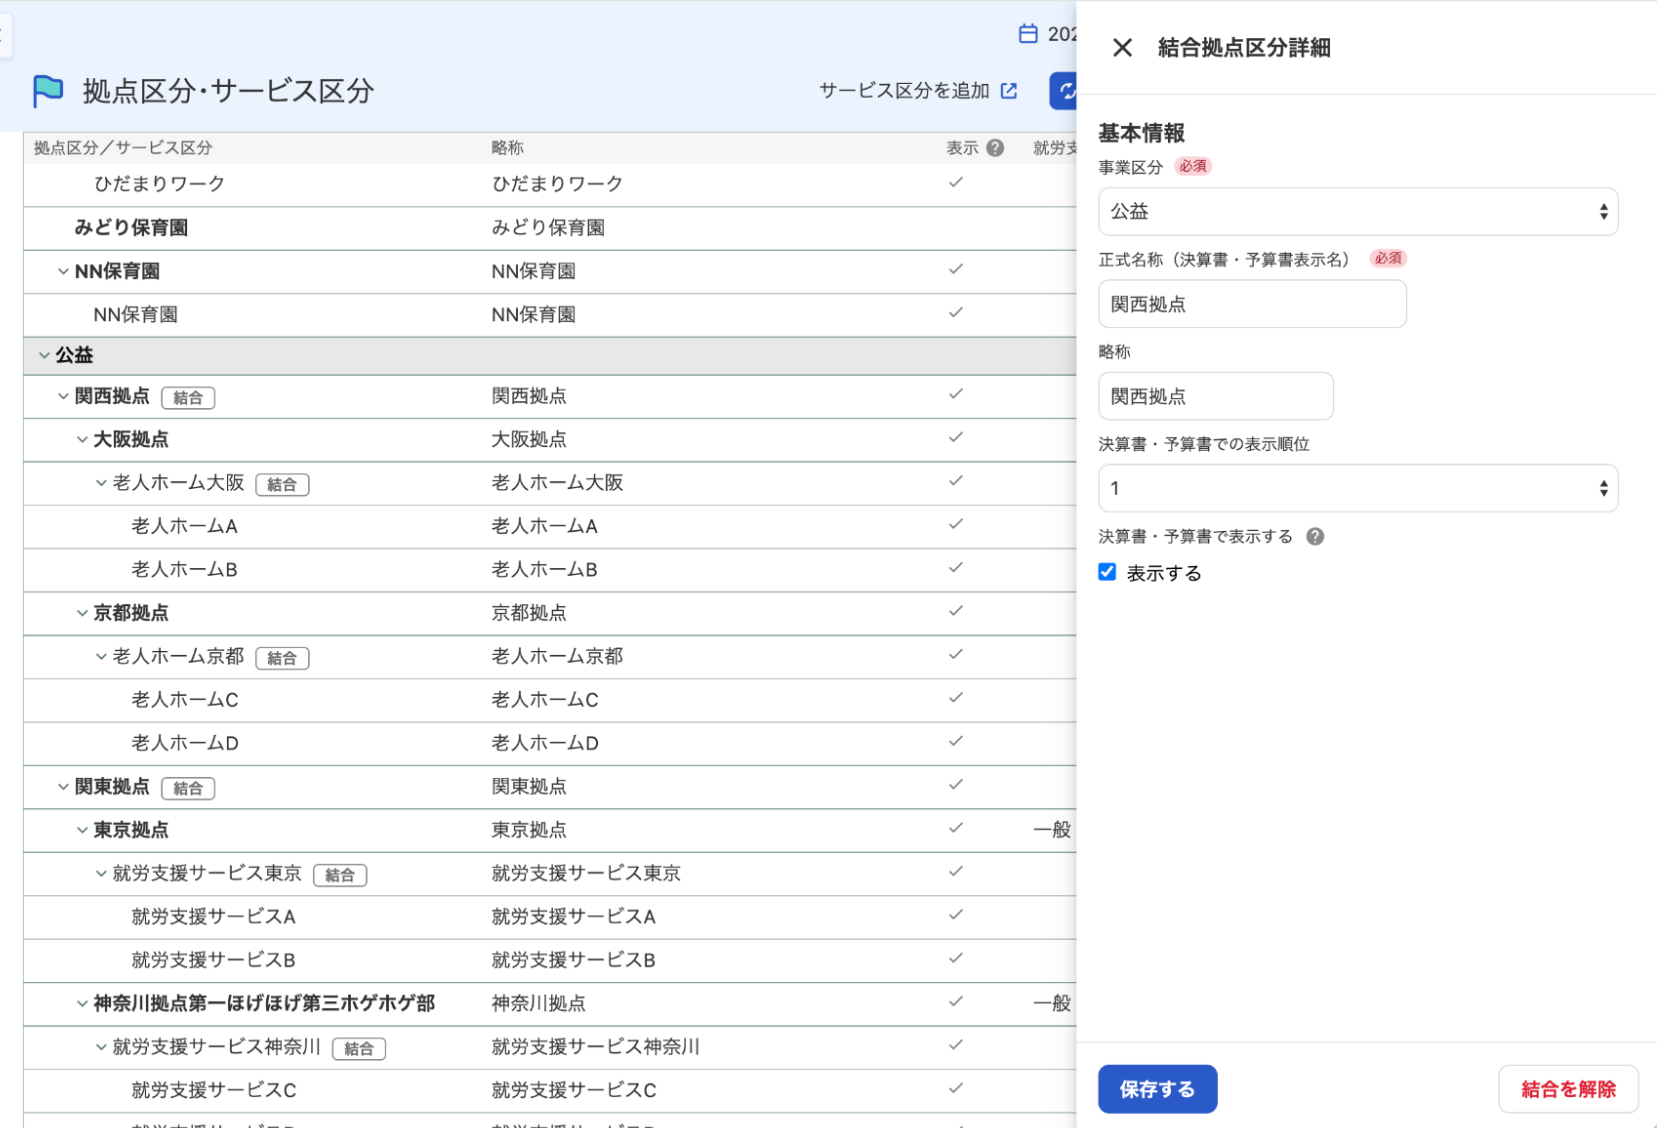Viewport: 1657px width, 1129px height.
Task: Click the 略称 cell 神奈川拠点
Action: [x=538, y=1003]
